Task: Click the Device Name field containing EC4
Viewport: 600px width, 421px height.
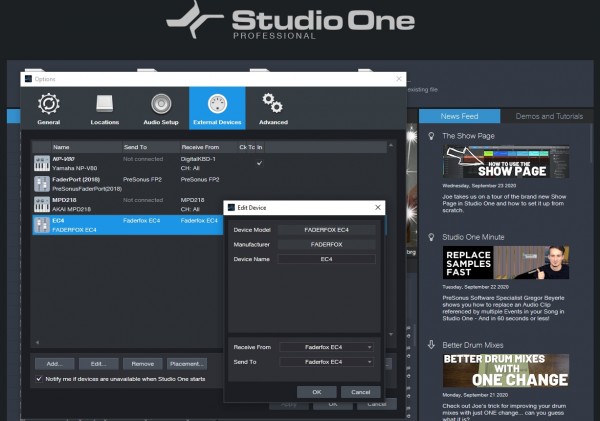Action: tap(326, 259)
